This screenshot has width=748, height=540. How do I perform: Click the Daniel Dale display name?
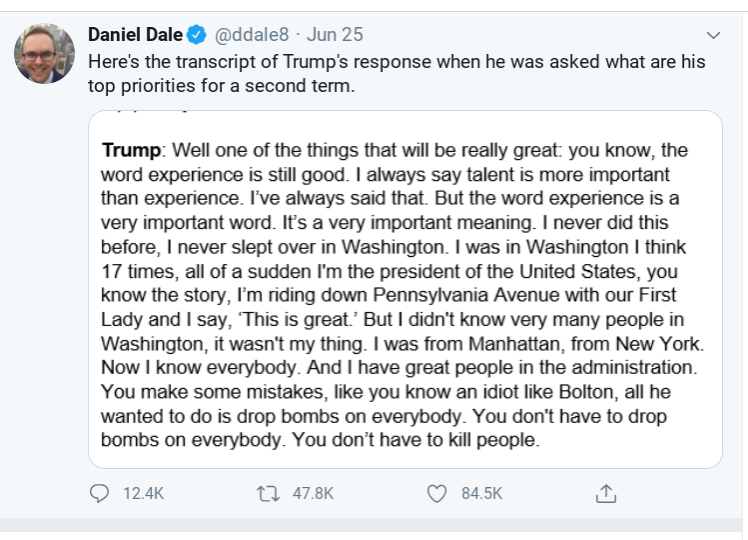point(135,35)
